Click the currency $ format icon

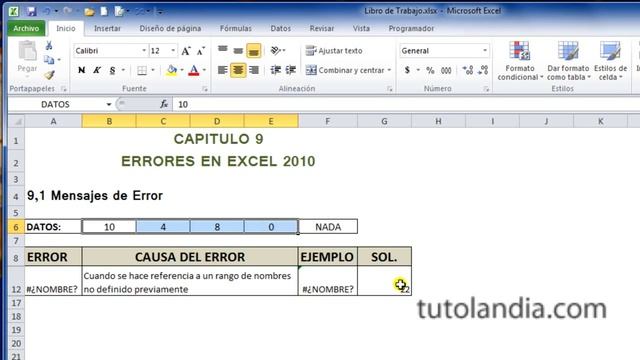coord(407,70)
